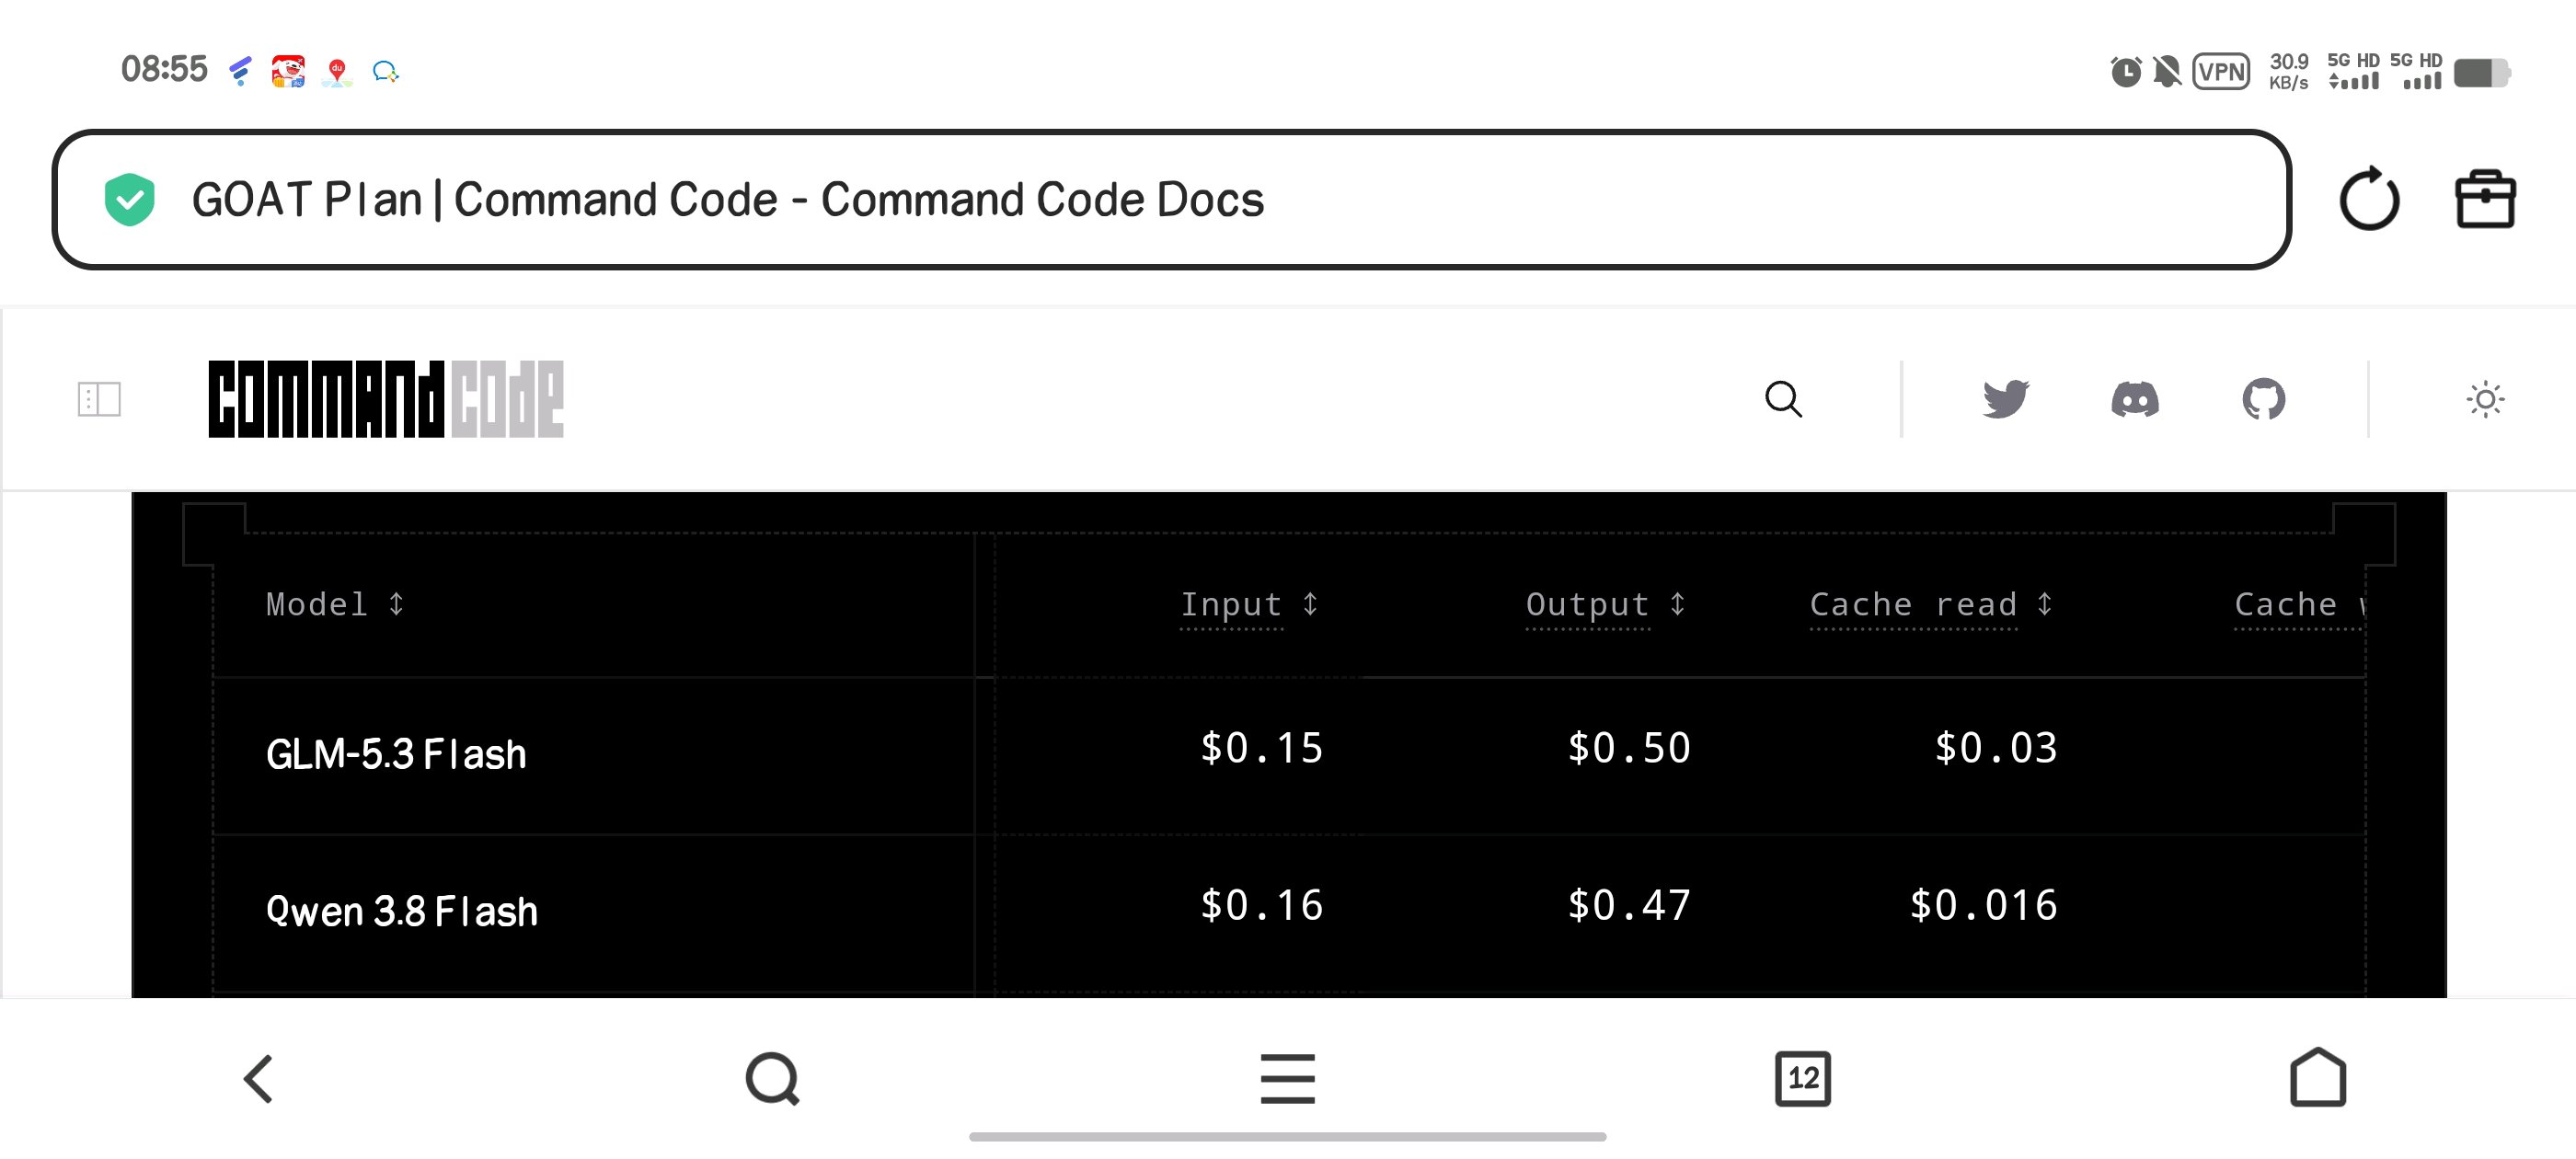Sort table by Output price
This screenshot has height=1159, width=2576.
tap(1606, 604)
